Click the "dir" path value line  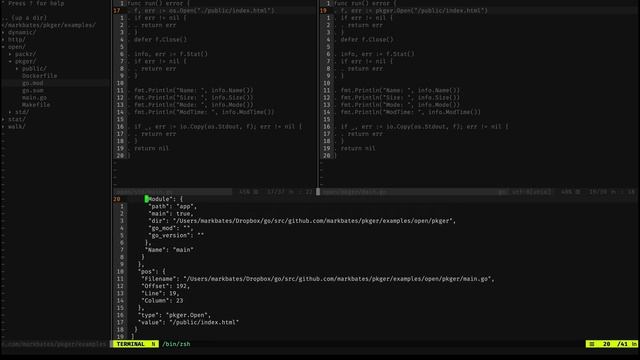coord(302,221)
